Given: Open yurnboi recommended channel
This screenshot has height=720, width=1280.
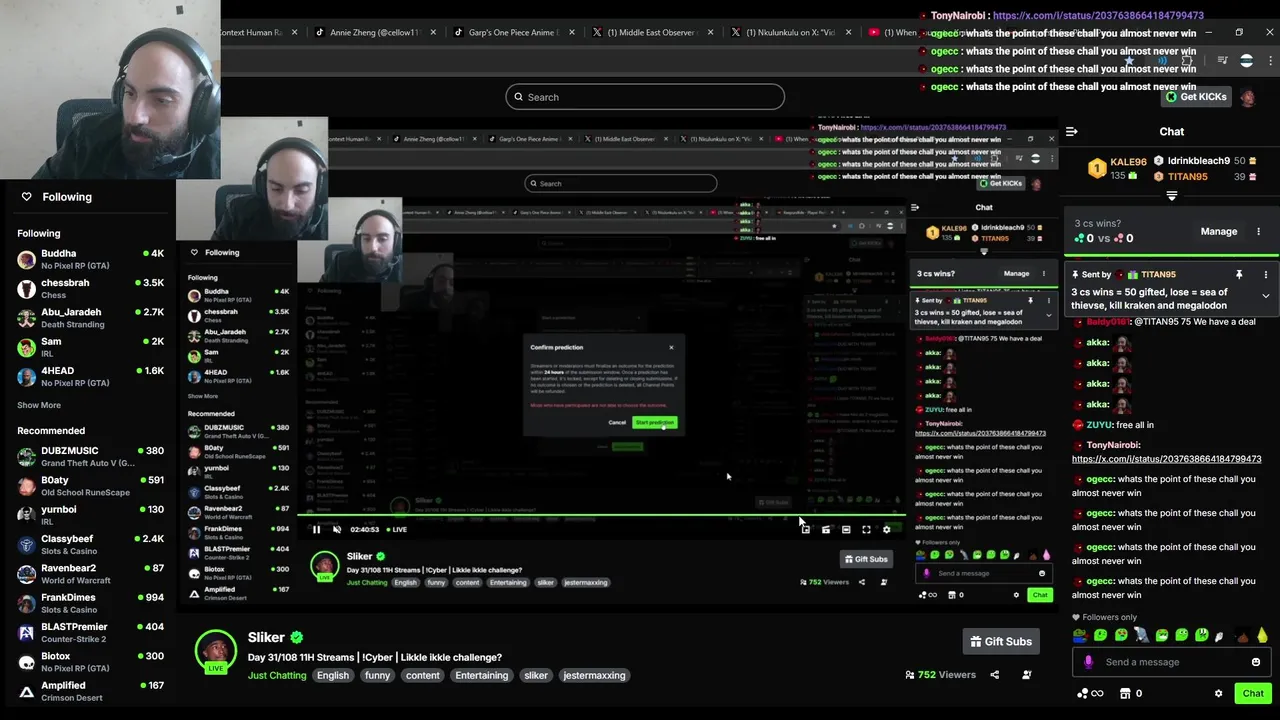Looking at the screenshot, I should (x=90, y=515).
